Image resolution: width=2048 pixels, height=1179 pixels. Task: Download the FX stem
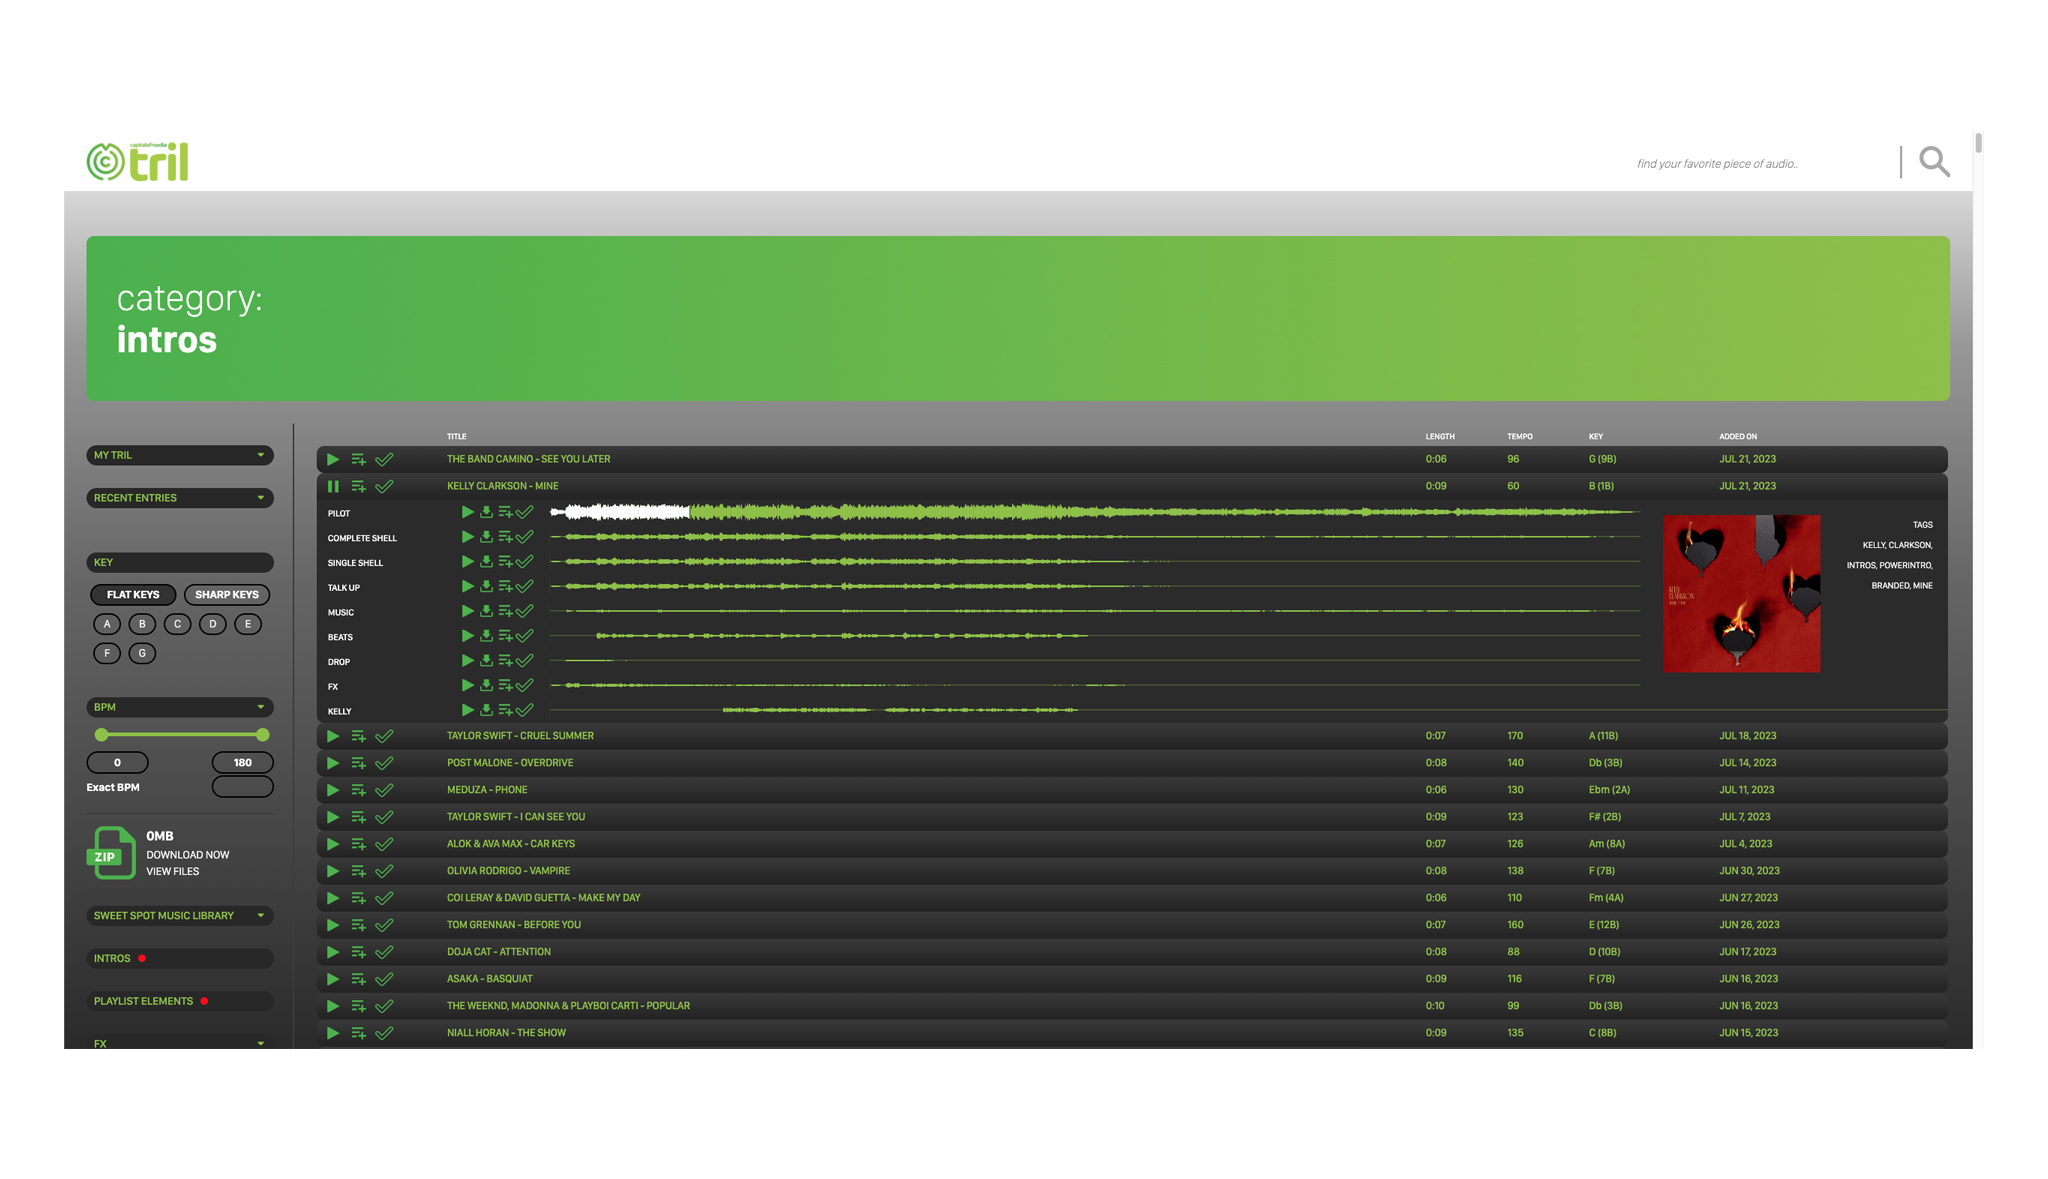coord(486,686)
